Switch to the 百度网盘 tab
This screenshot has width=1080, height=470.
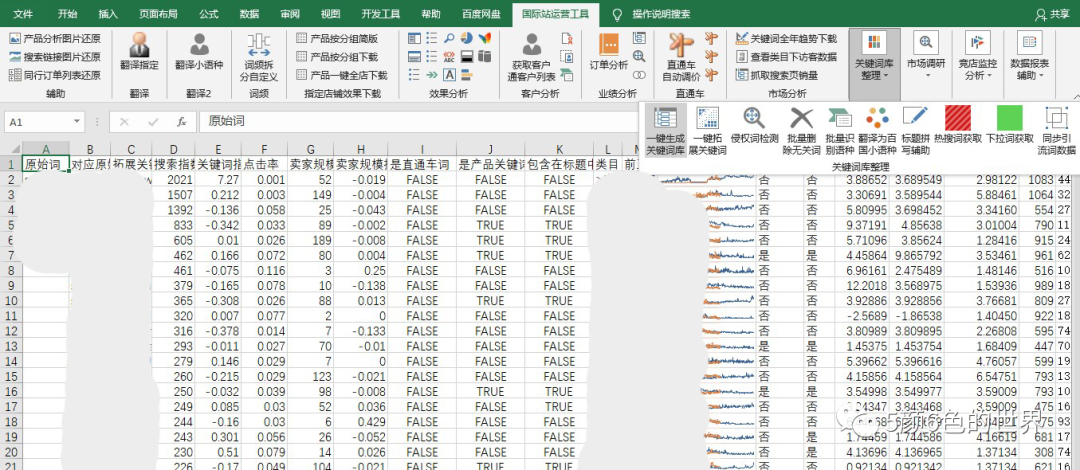point(481,13)
